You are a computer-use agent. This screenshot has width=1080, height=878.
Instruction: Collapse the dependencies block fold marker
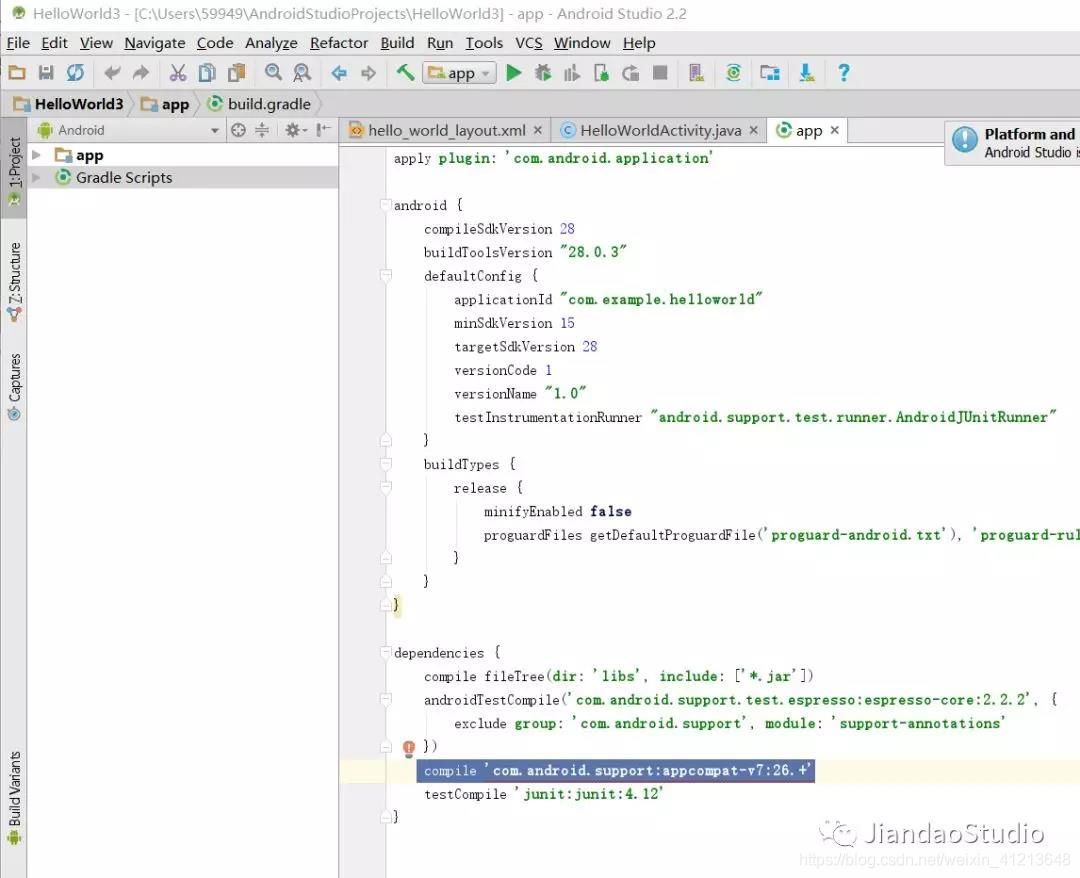coord(386,652)
